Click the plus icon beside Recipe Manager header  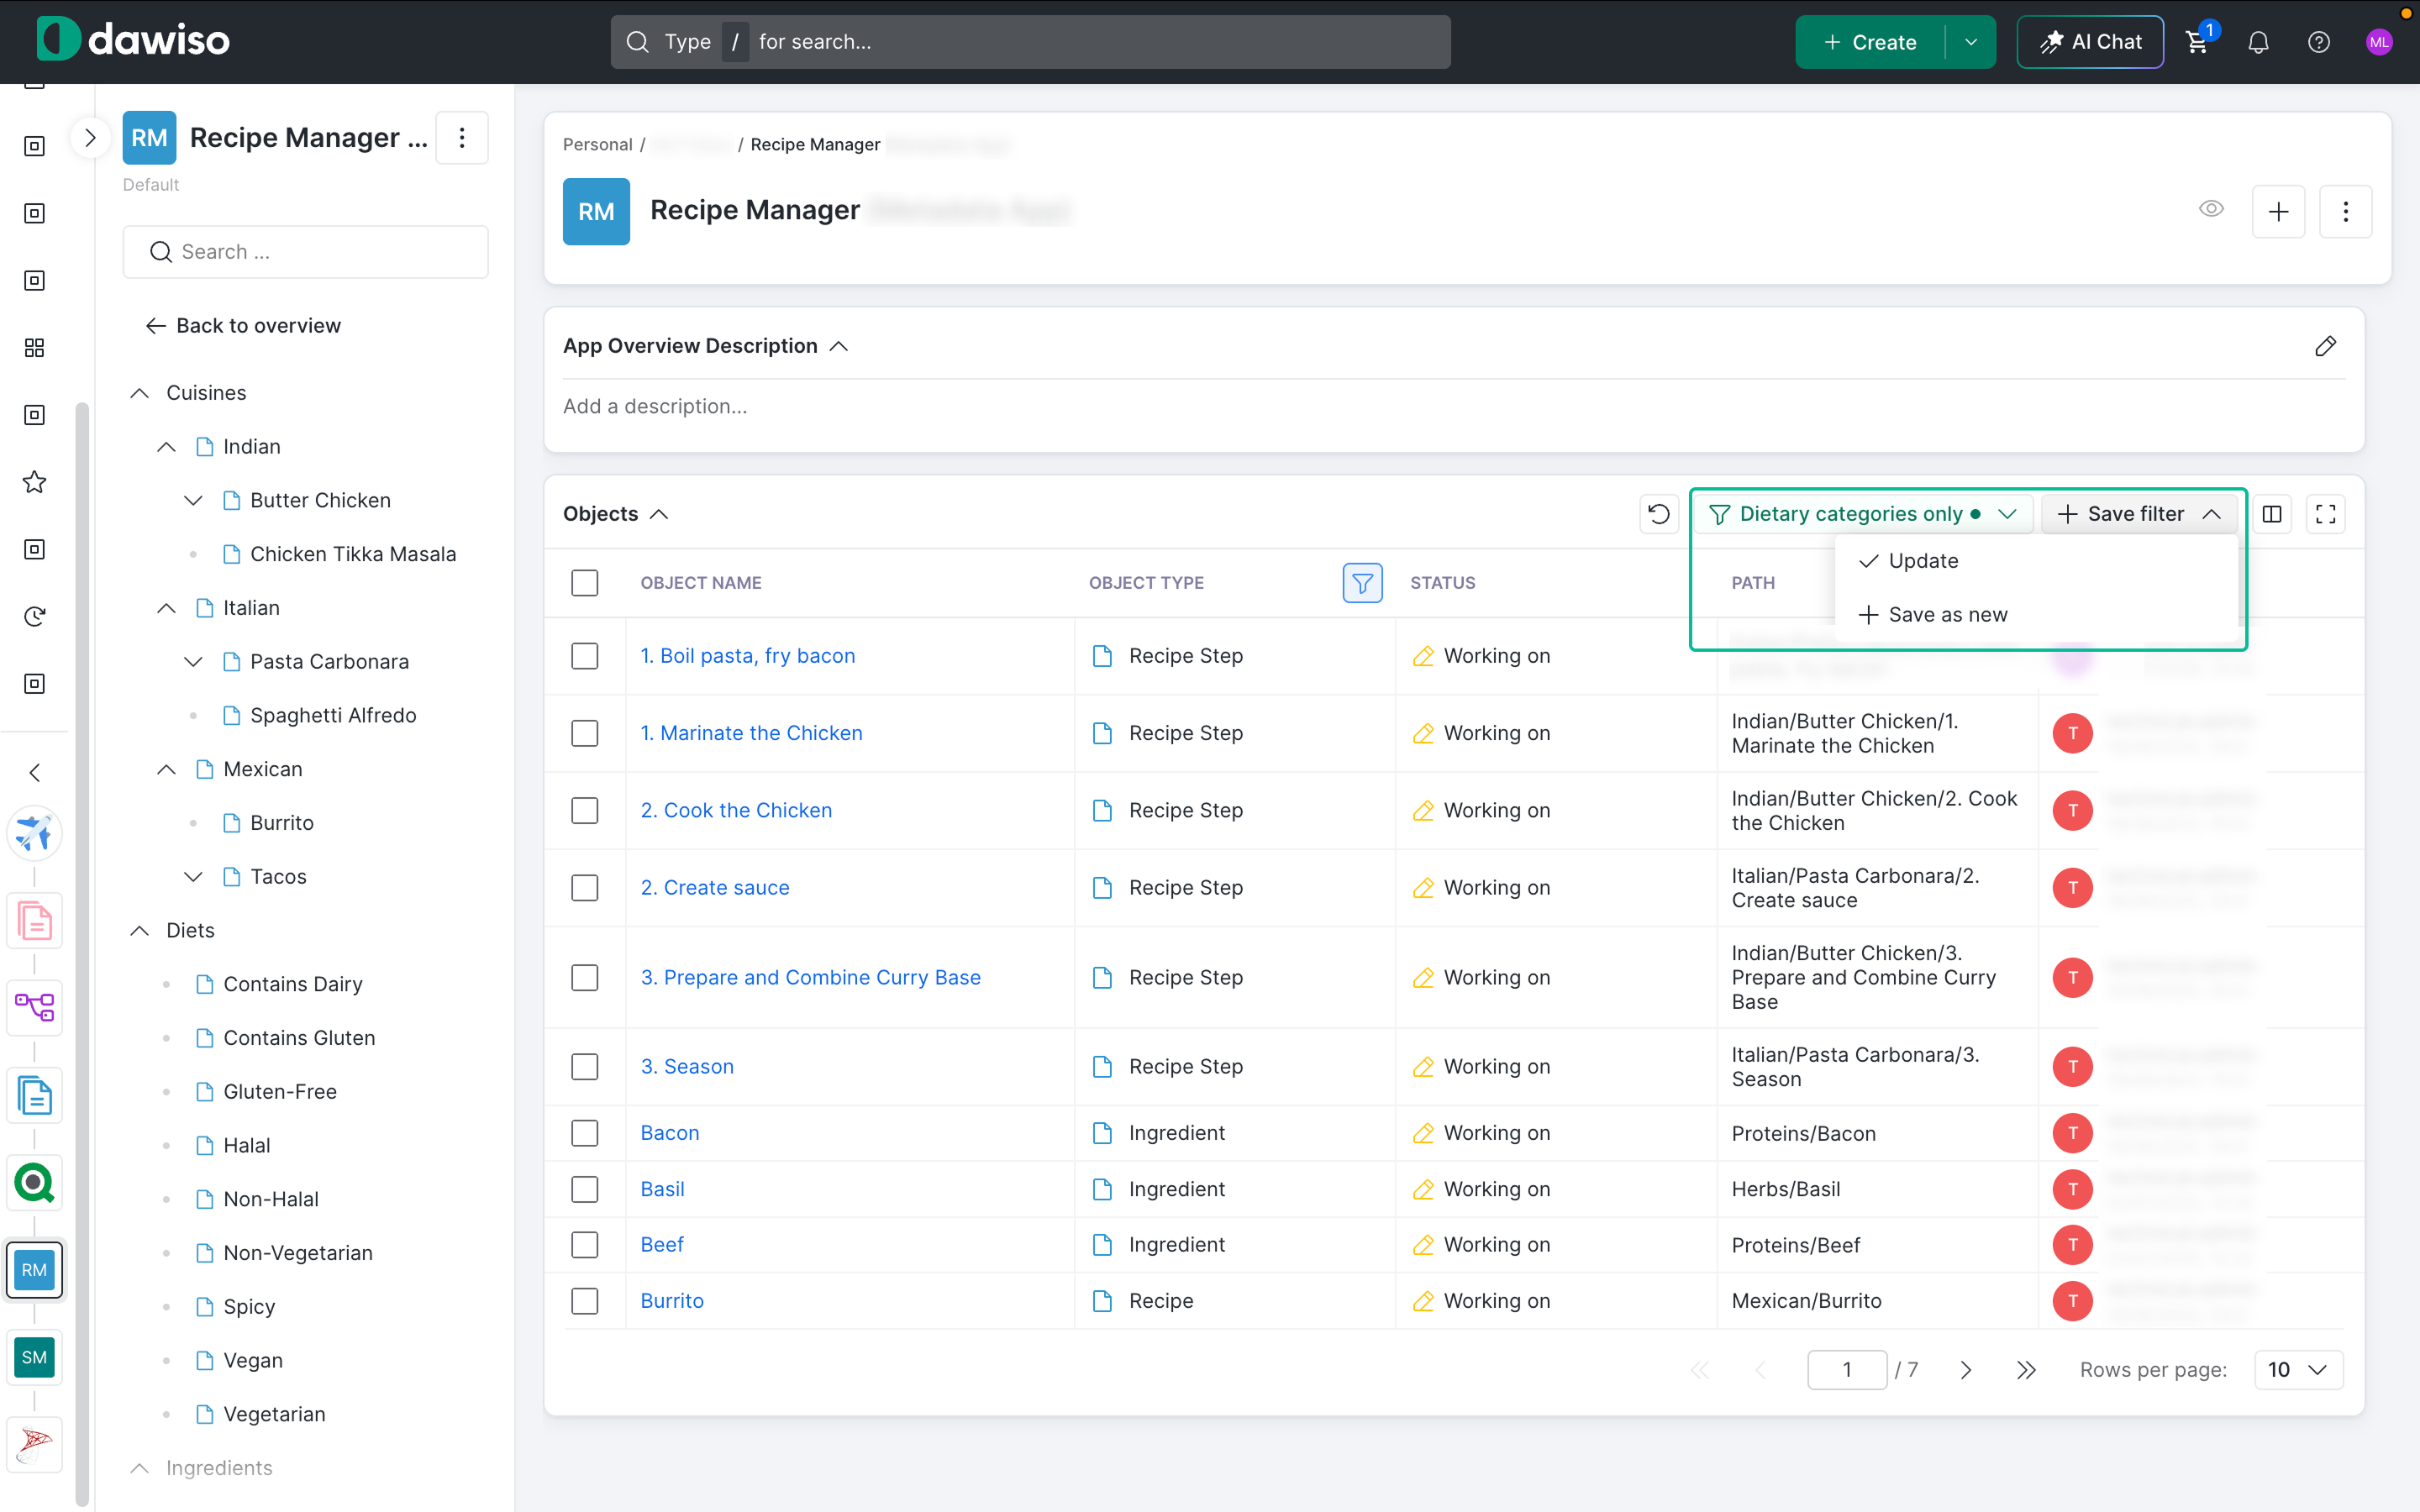coord(2278,212)
